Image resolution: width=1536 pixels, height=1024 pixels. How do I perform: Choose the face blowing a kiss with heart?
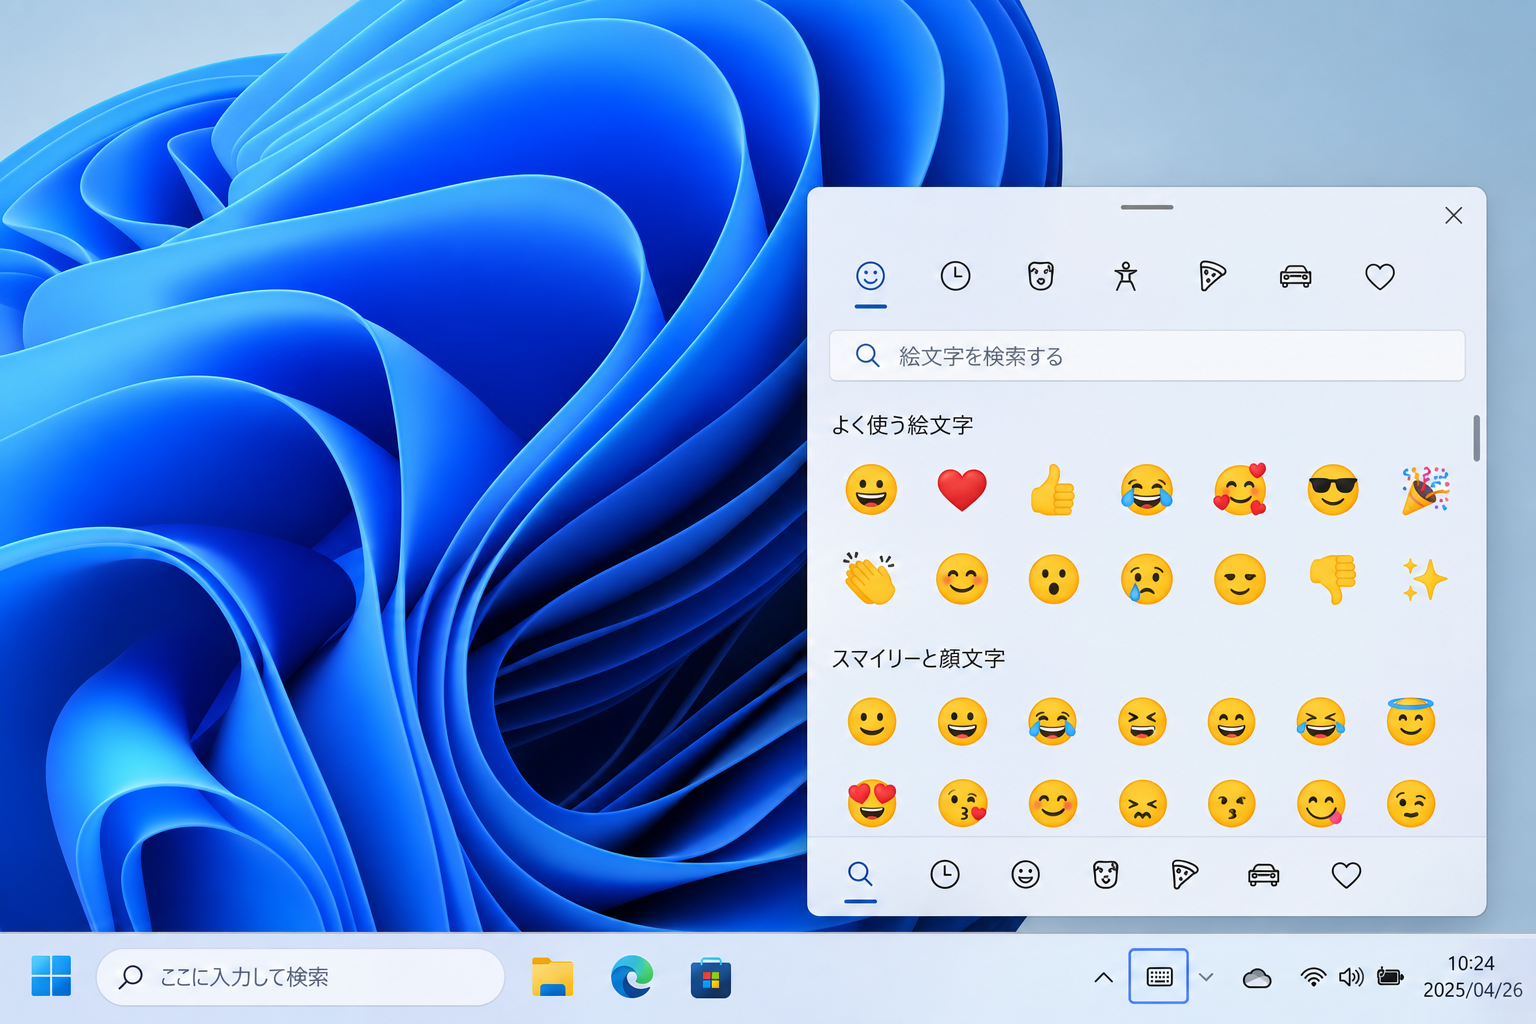click(x=963, y=803)
